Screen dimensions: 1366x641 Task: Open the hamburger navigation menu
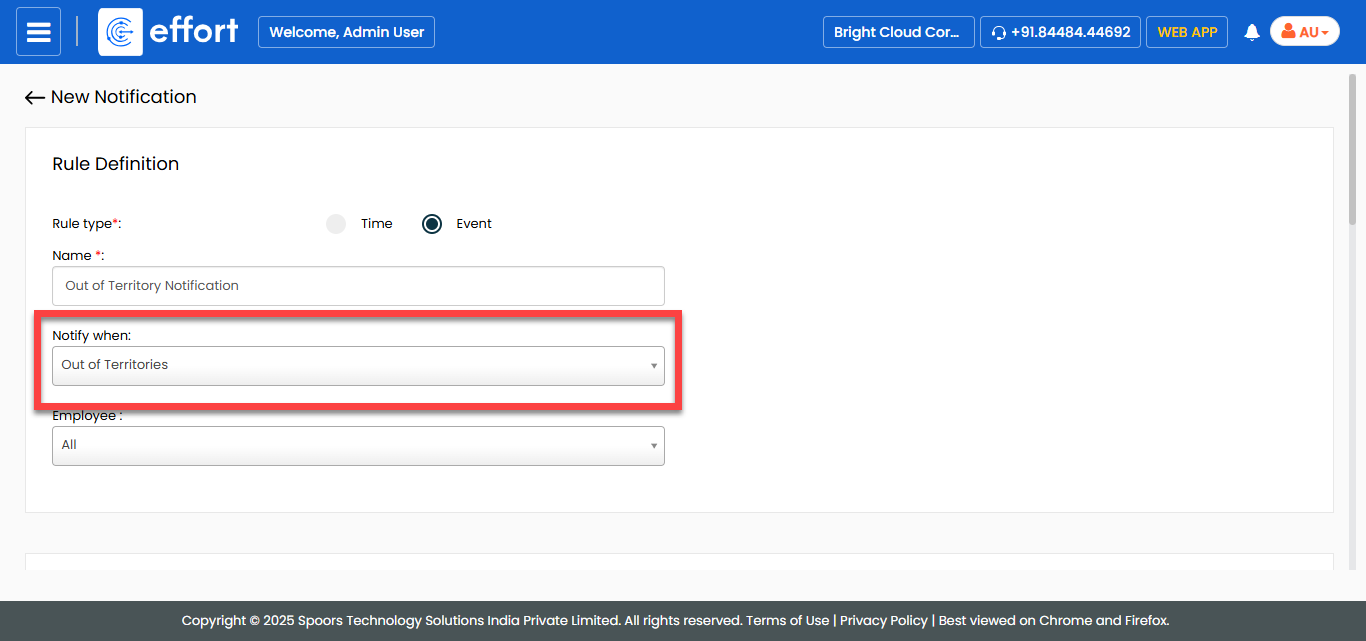tap(38, 32)
